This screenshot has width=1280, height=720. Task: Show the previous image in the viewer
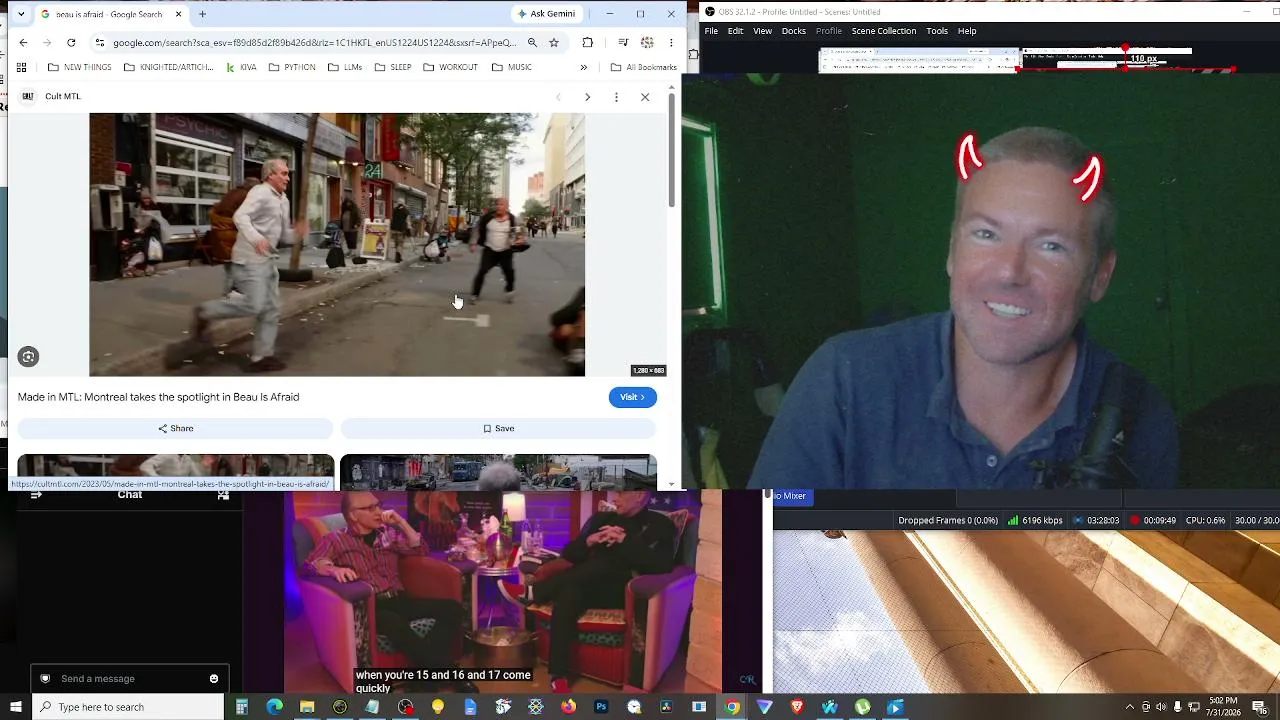tap(558, 97)
